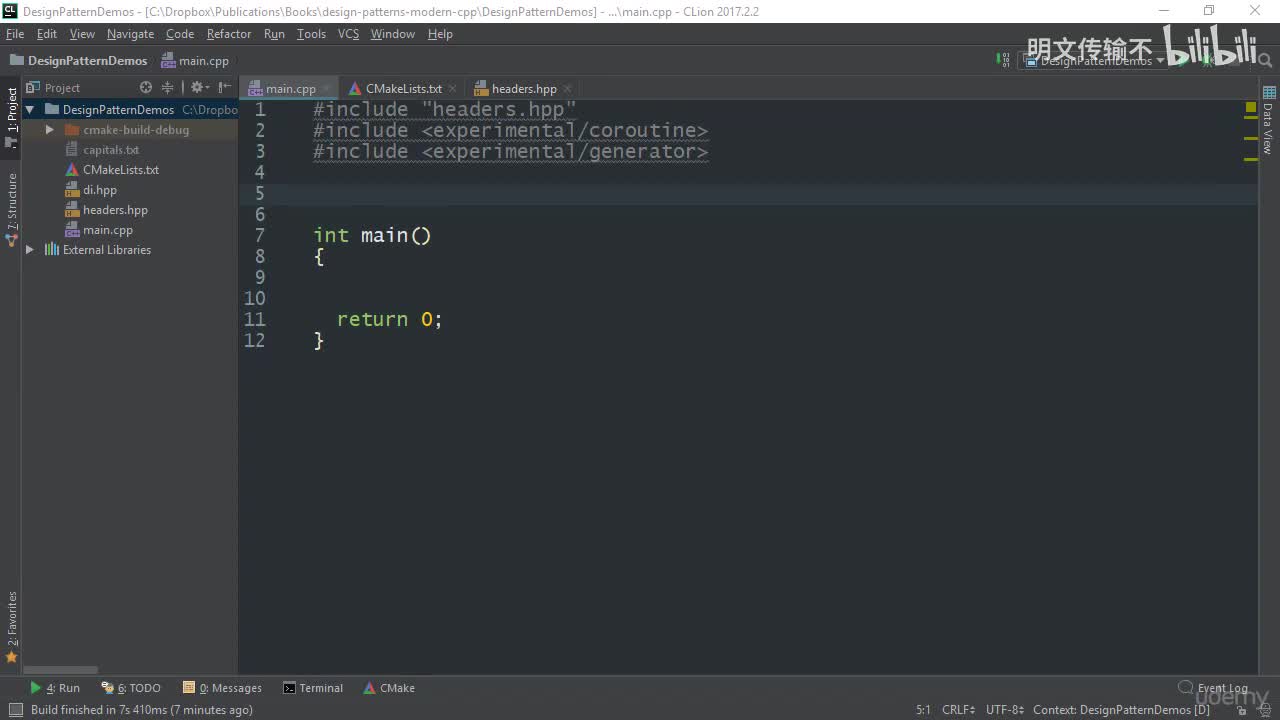Switch to the headers.hpp editor tab
This screenshot has width=1280, height=720.
point(524,89)
